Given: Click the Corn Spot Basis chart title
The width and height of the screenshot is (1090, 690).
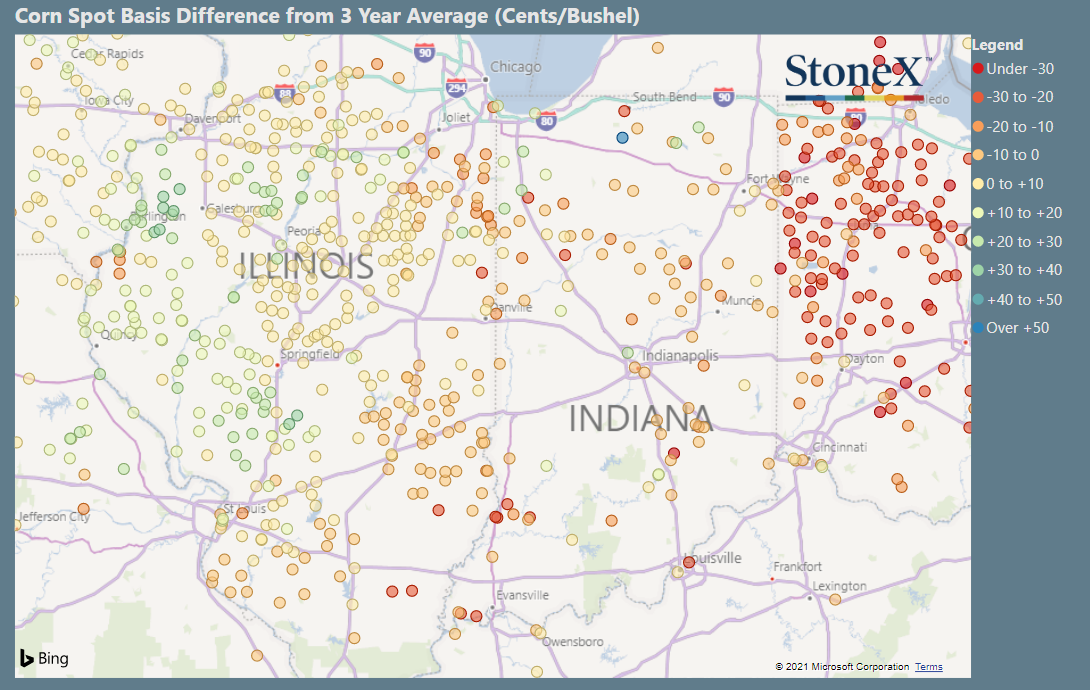Looking at the screenshot, I should (x=327, y=16).
